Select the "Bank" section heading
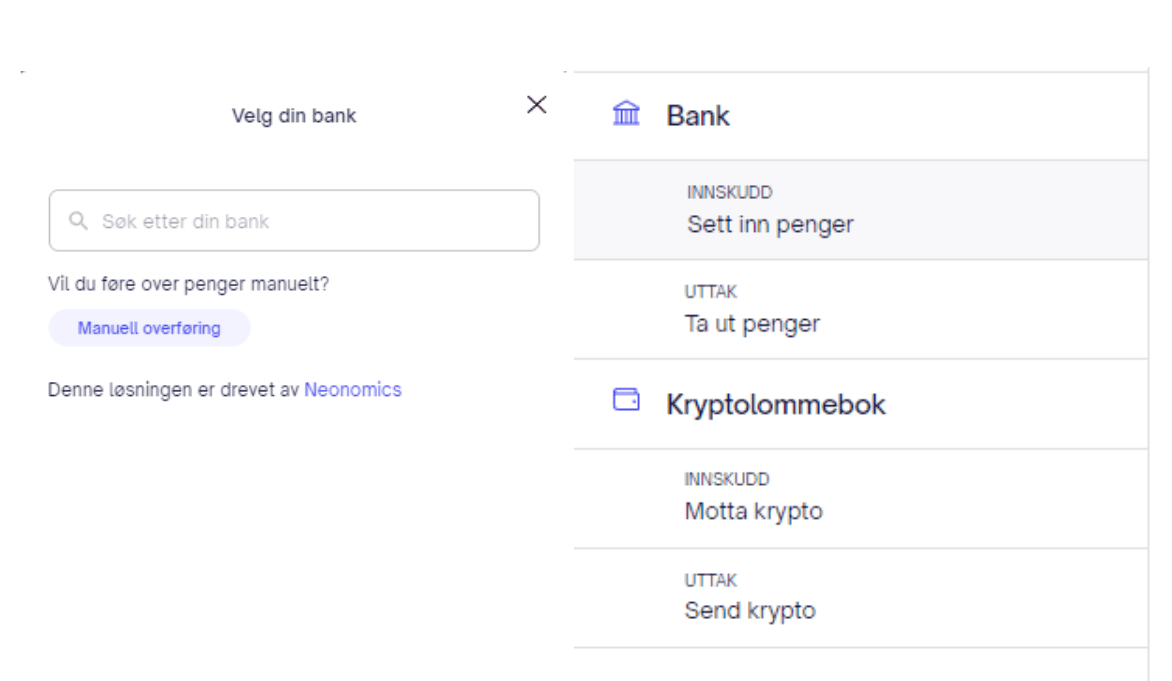The width and height of the screenshot is (1172, 681). pos(698,116)
